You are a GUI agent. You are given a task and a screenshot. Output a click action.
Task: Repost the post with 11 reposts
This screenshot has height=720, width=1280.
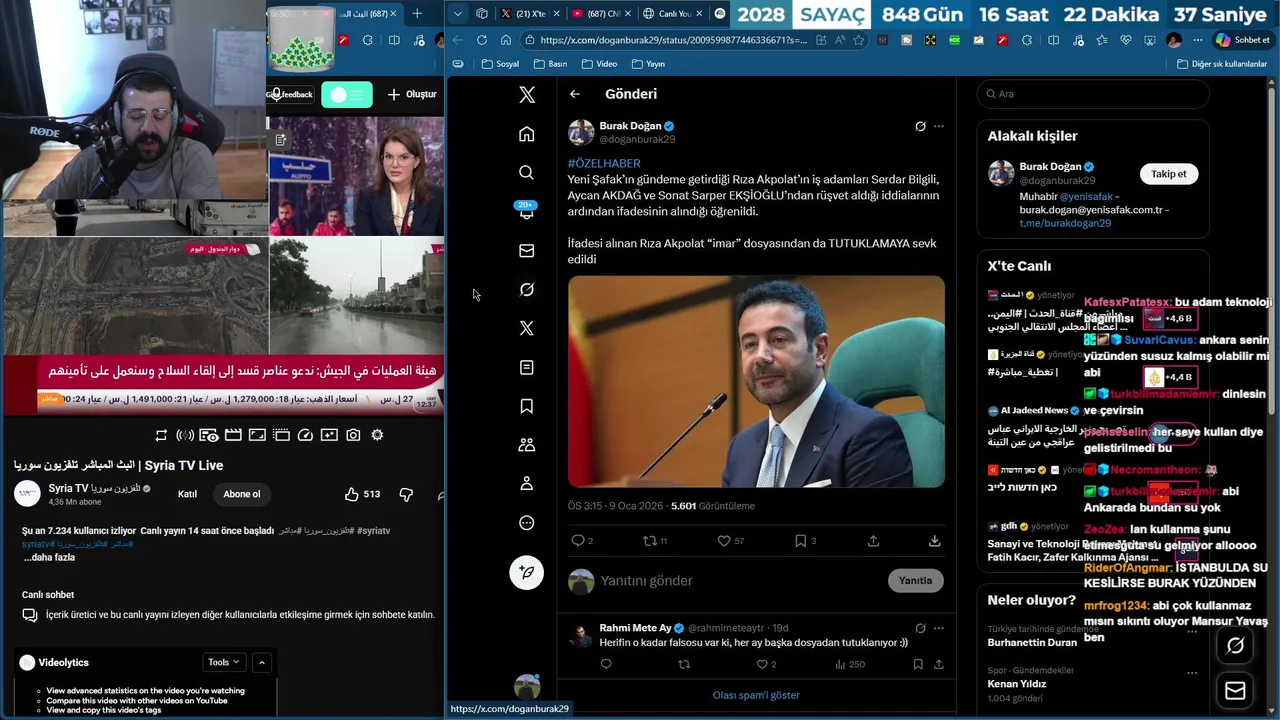point(655,541)
